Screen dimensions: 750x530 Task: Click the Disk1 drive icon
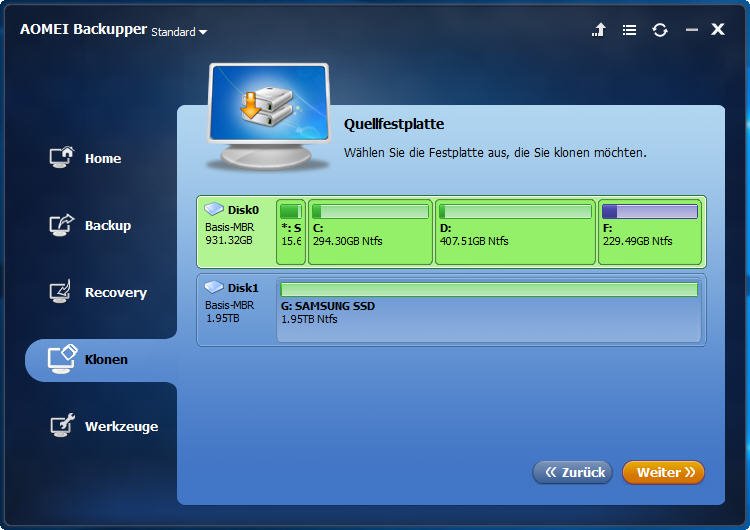click(x=214, y=287)
